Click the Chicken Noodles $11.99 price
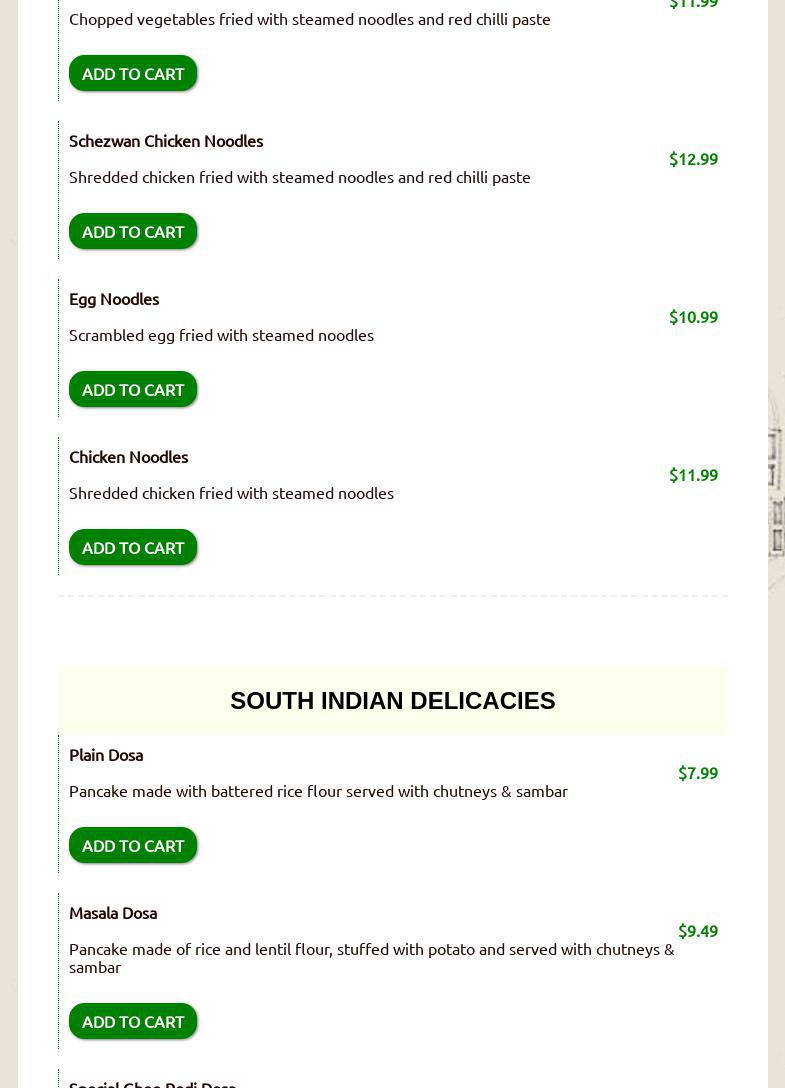The height and width of the screenshot is (1088, 785). click(693, 475)
